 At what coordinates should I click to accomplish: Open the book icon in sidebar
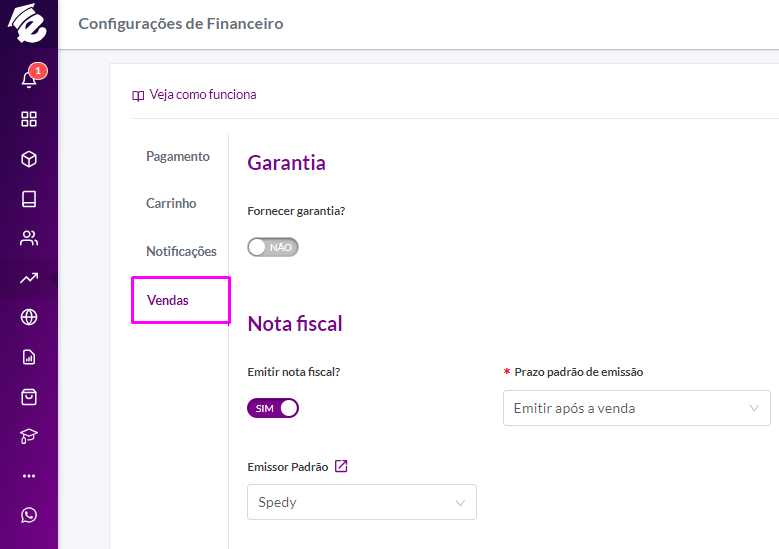pyautogui.click(x=29, y=199)
